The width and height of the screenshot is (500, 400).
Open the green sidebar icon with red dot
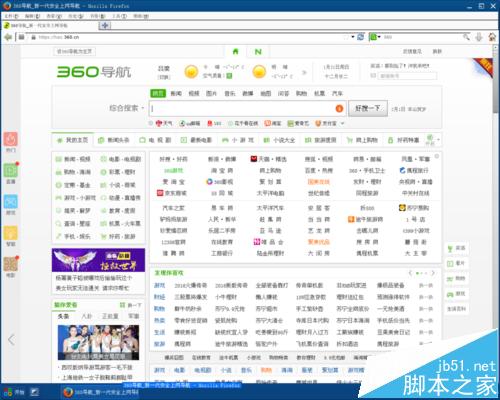tap(11, 170)
